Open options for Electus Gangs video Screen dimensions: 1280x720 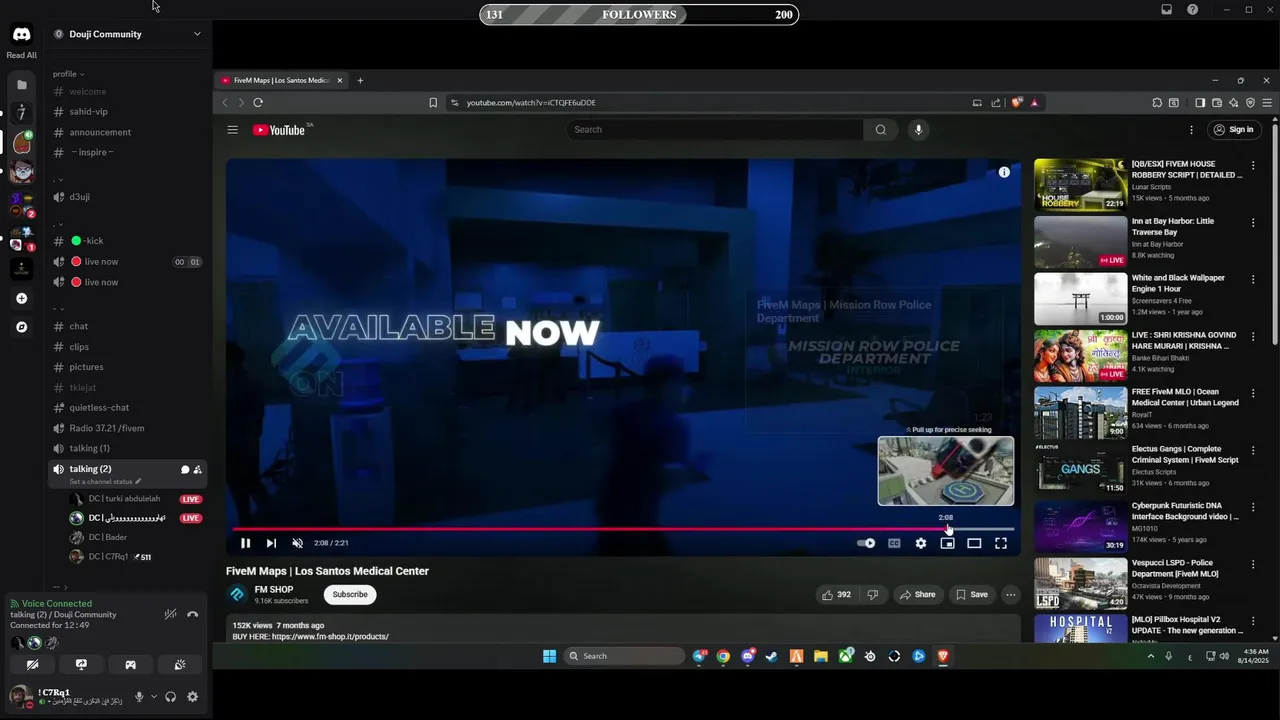[x=1253, y=450]
